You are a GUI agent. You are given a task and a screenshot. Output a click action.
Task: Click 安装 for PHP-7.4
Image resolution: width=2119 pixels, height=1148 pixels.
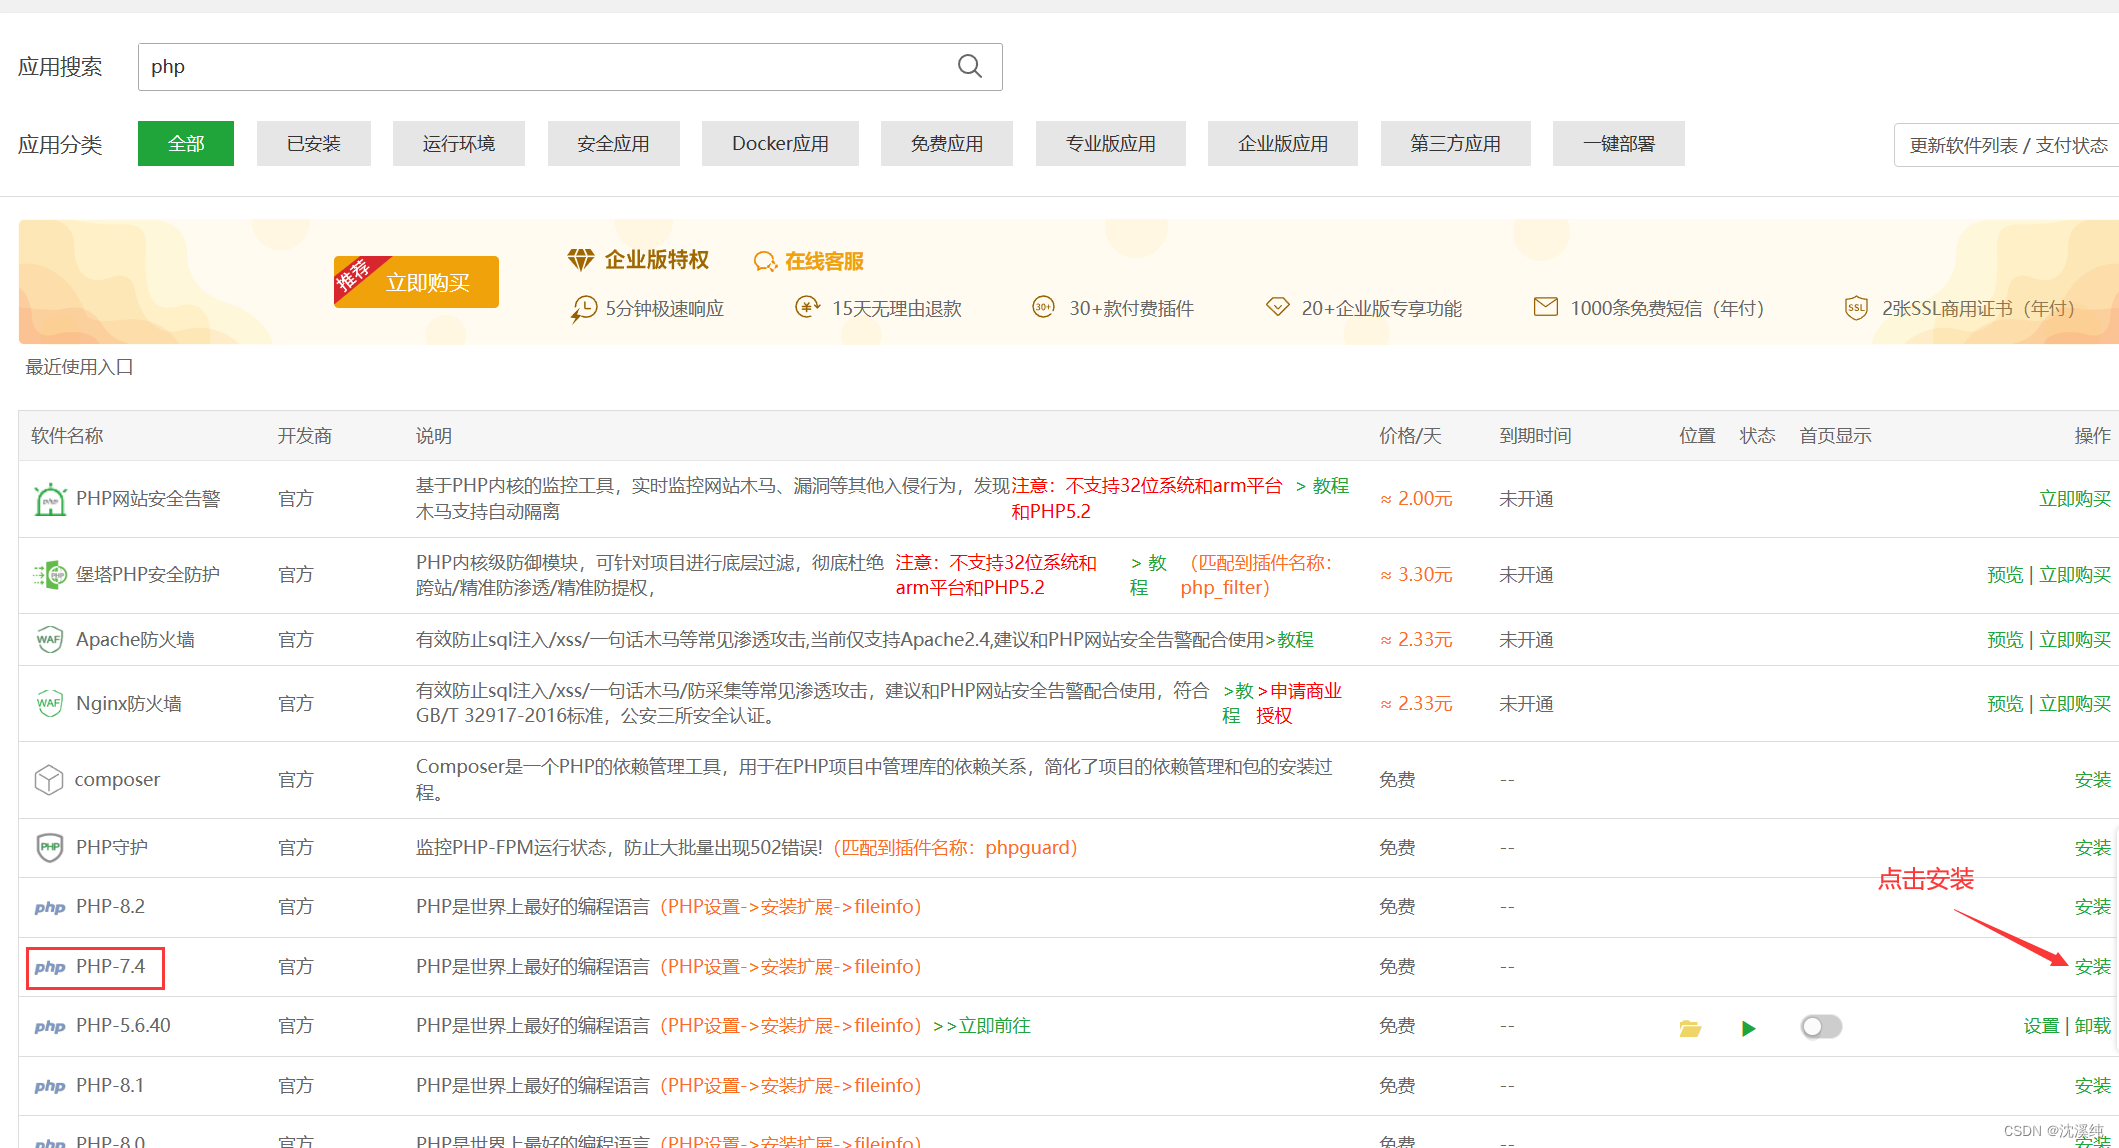2092,967
